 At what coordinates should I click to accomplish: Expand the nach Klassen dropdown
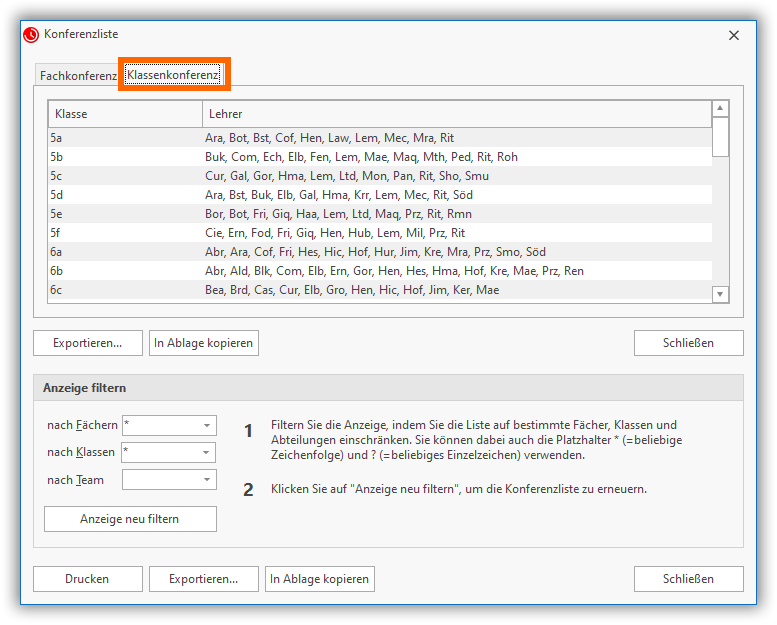tap(207, 453)
